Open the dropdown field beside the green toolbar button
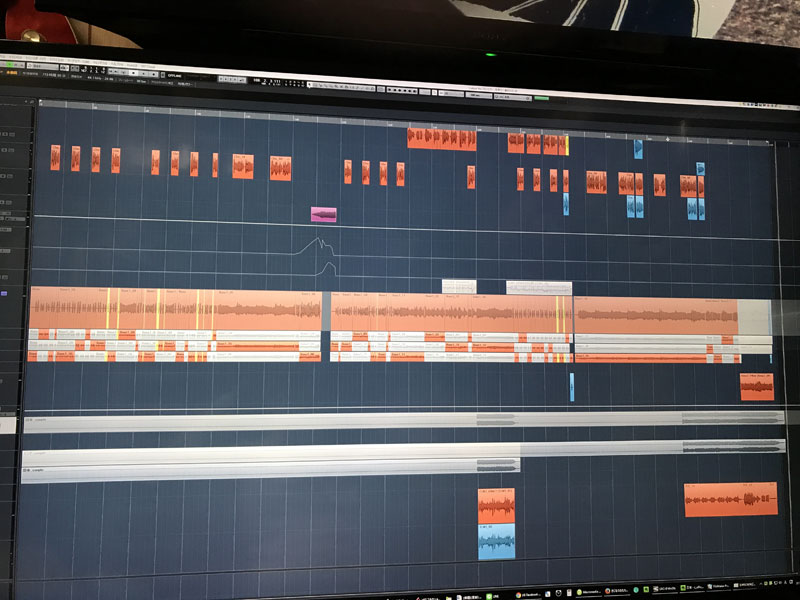Viewport: 800px width, 600px height. point(43,66)
